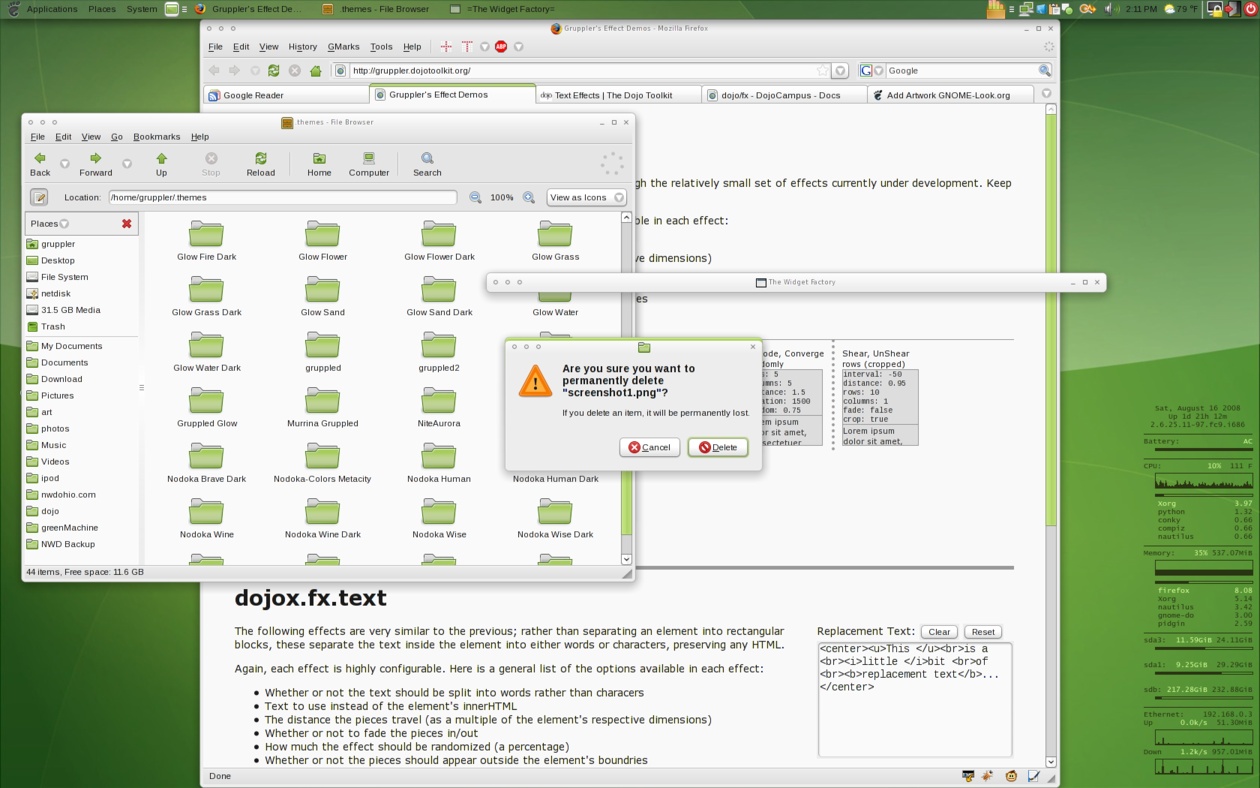1260x788 pixels.
Task: Open Firefox History menu
Action: [x=302, y=47]
